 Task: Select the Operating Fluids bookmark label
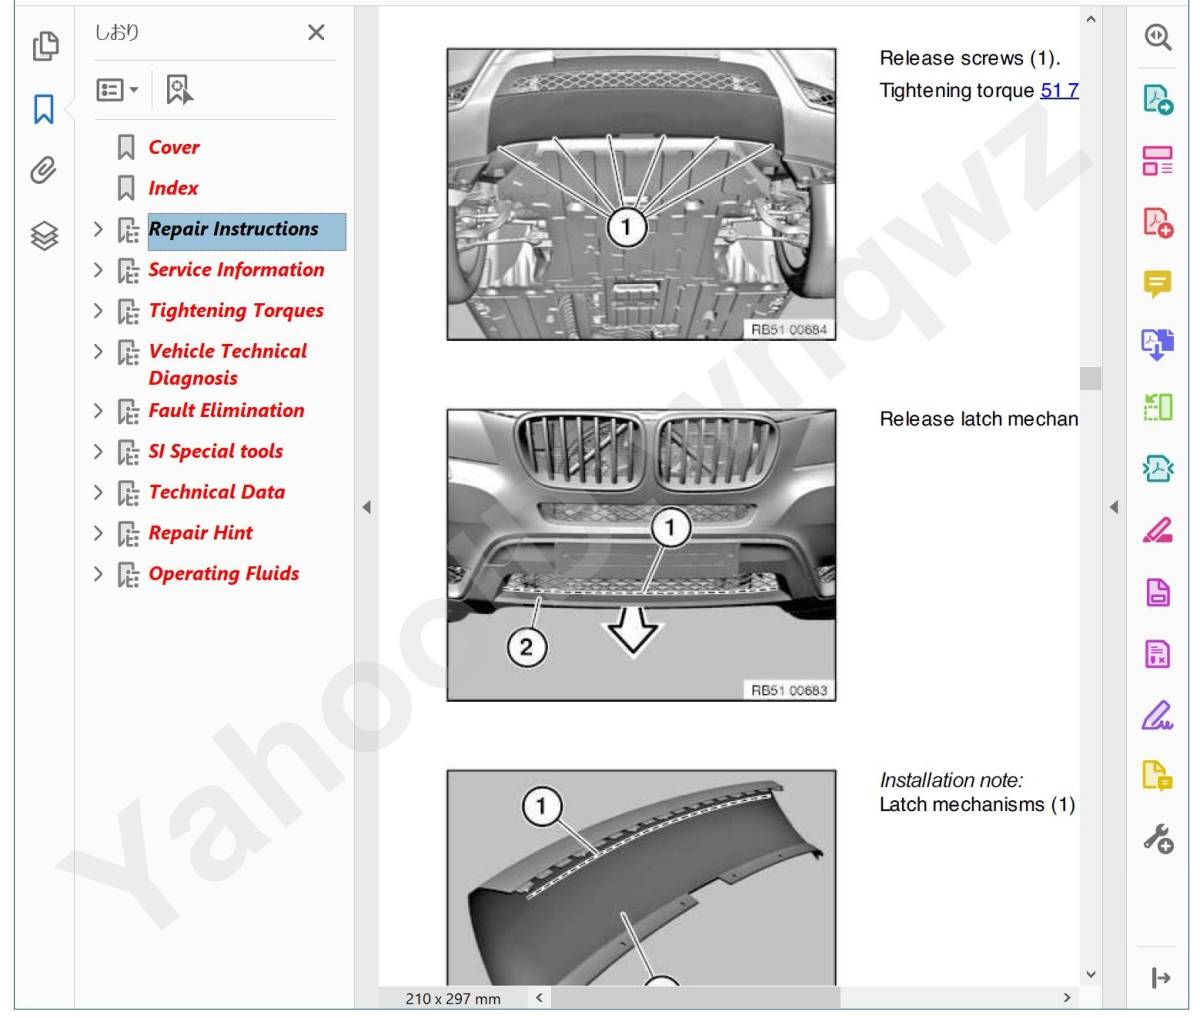[x=224, y=574]
